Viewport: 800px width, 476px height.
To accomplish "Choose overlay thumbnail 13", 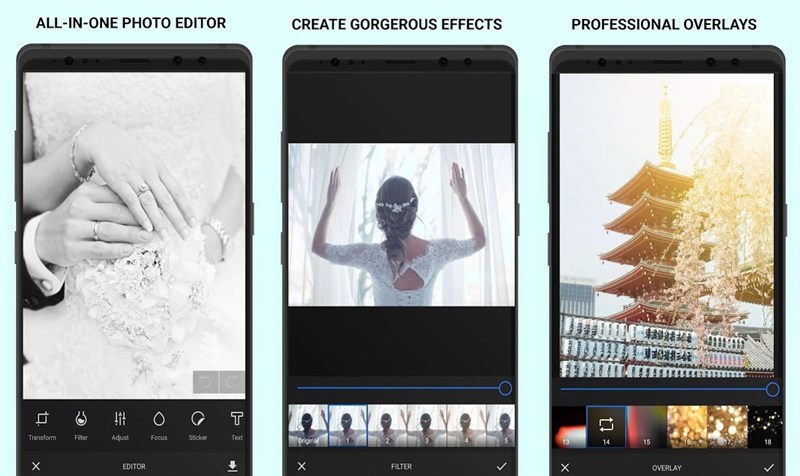I will pos(569,427).
